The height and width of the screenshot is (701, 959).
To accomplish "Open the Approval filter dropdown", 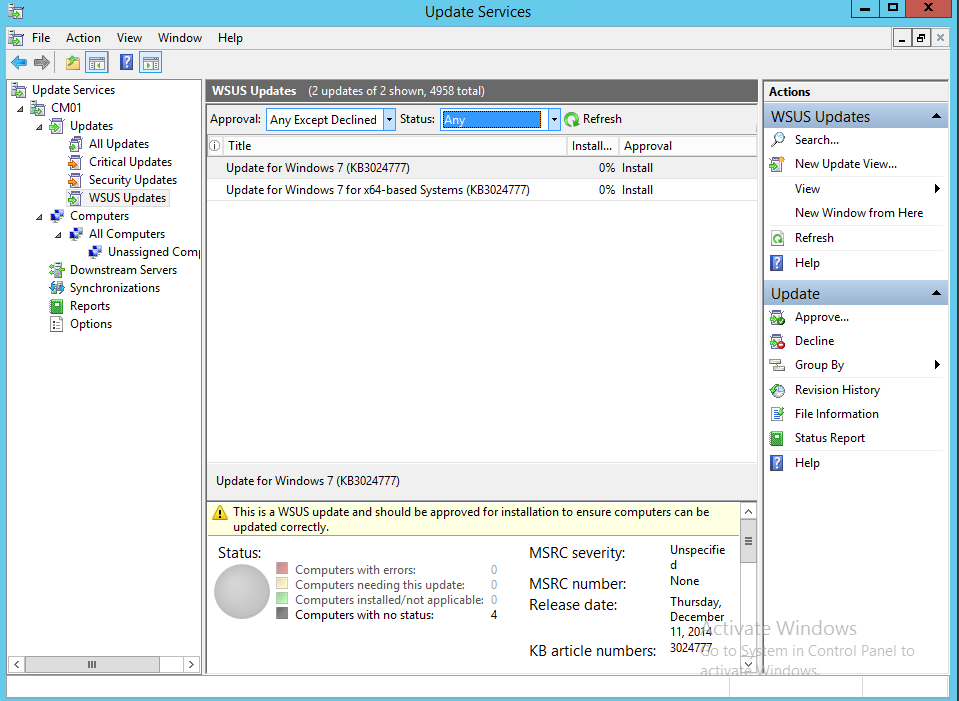I will click(x=389, y=119).
